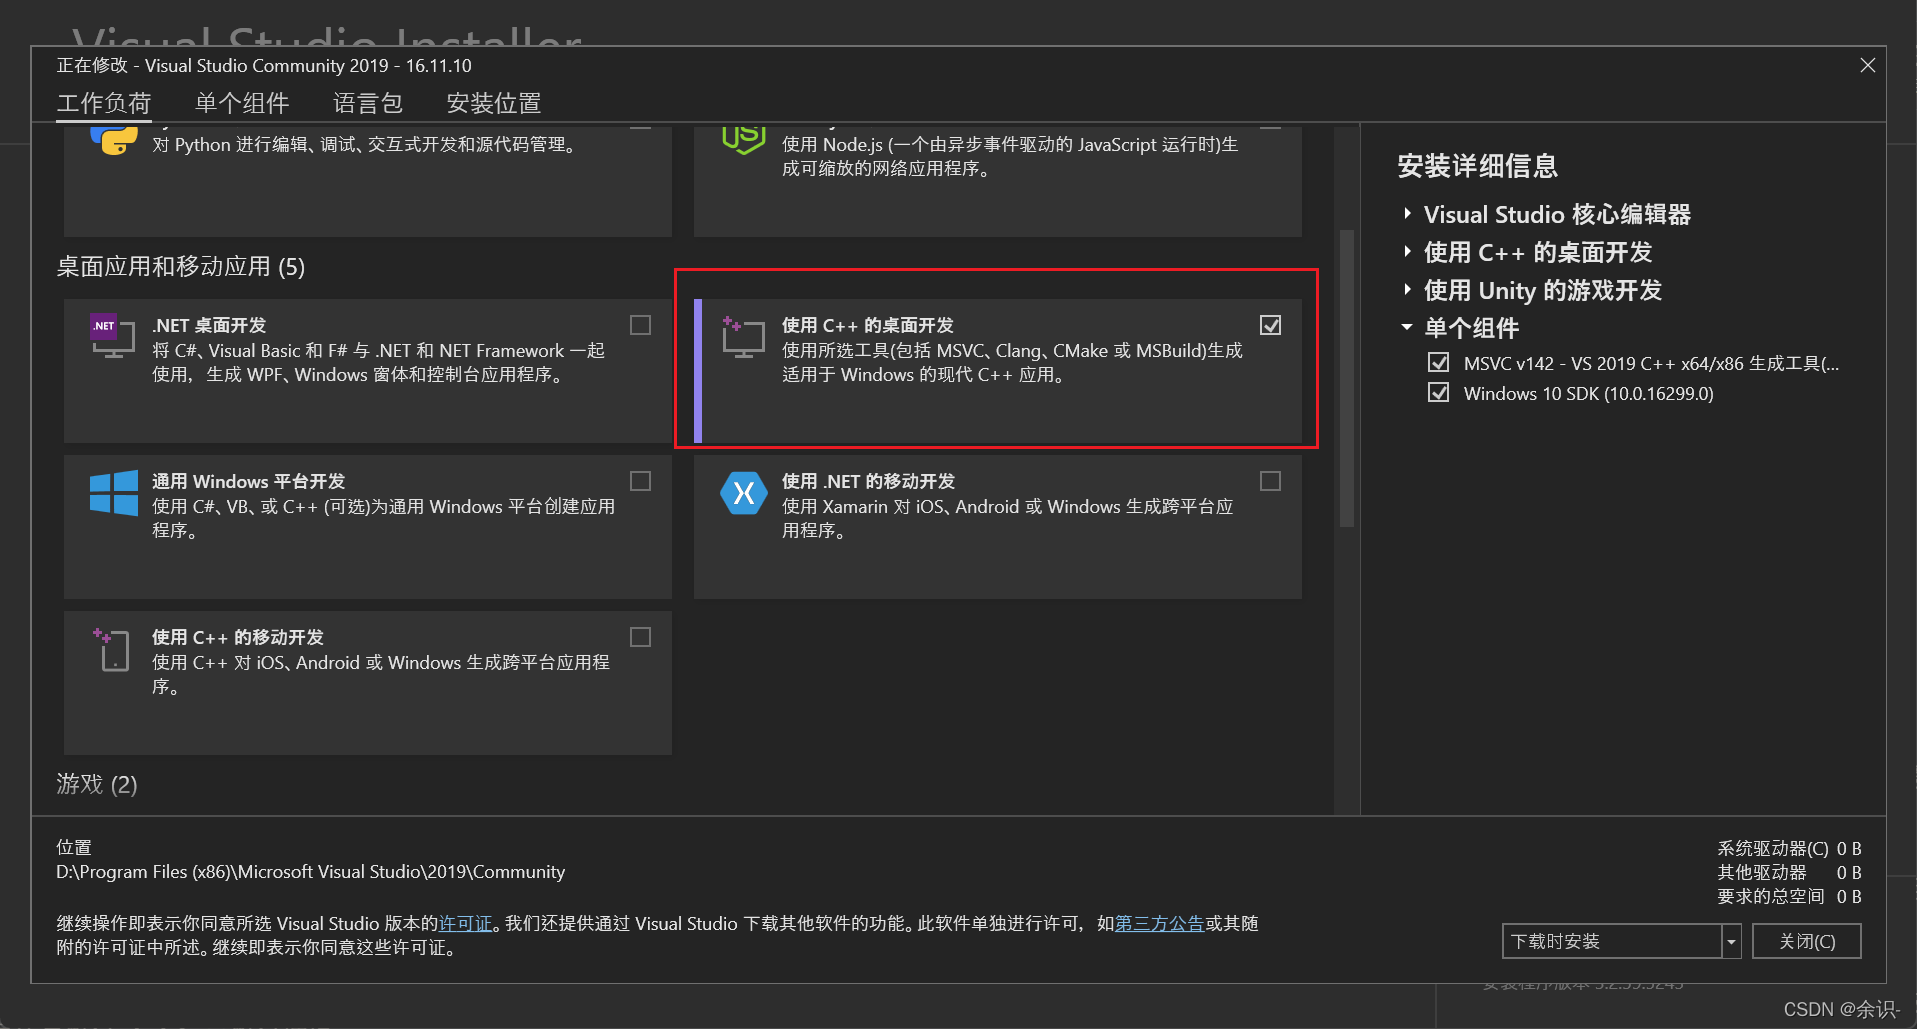Image resolution: width=1917 pixels, height=1029 pixels.
Task: Click the Windows logo icon for 通用 Windows 平台开发
Action: [x=113, y=493]
